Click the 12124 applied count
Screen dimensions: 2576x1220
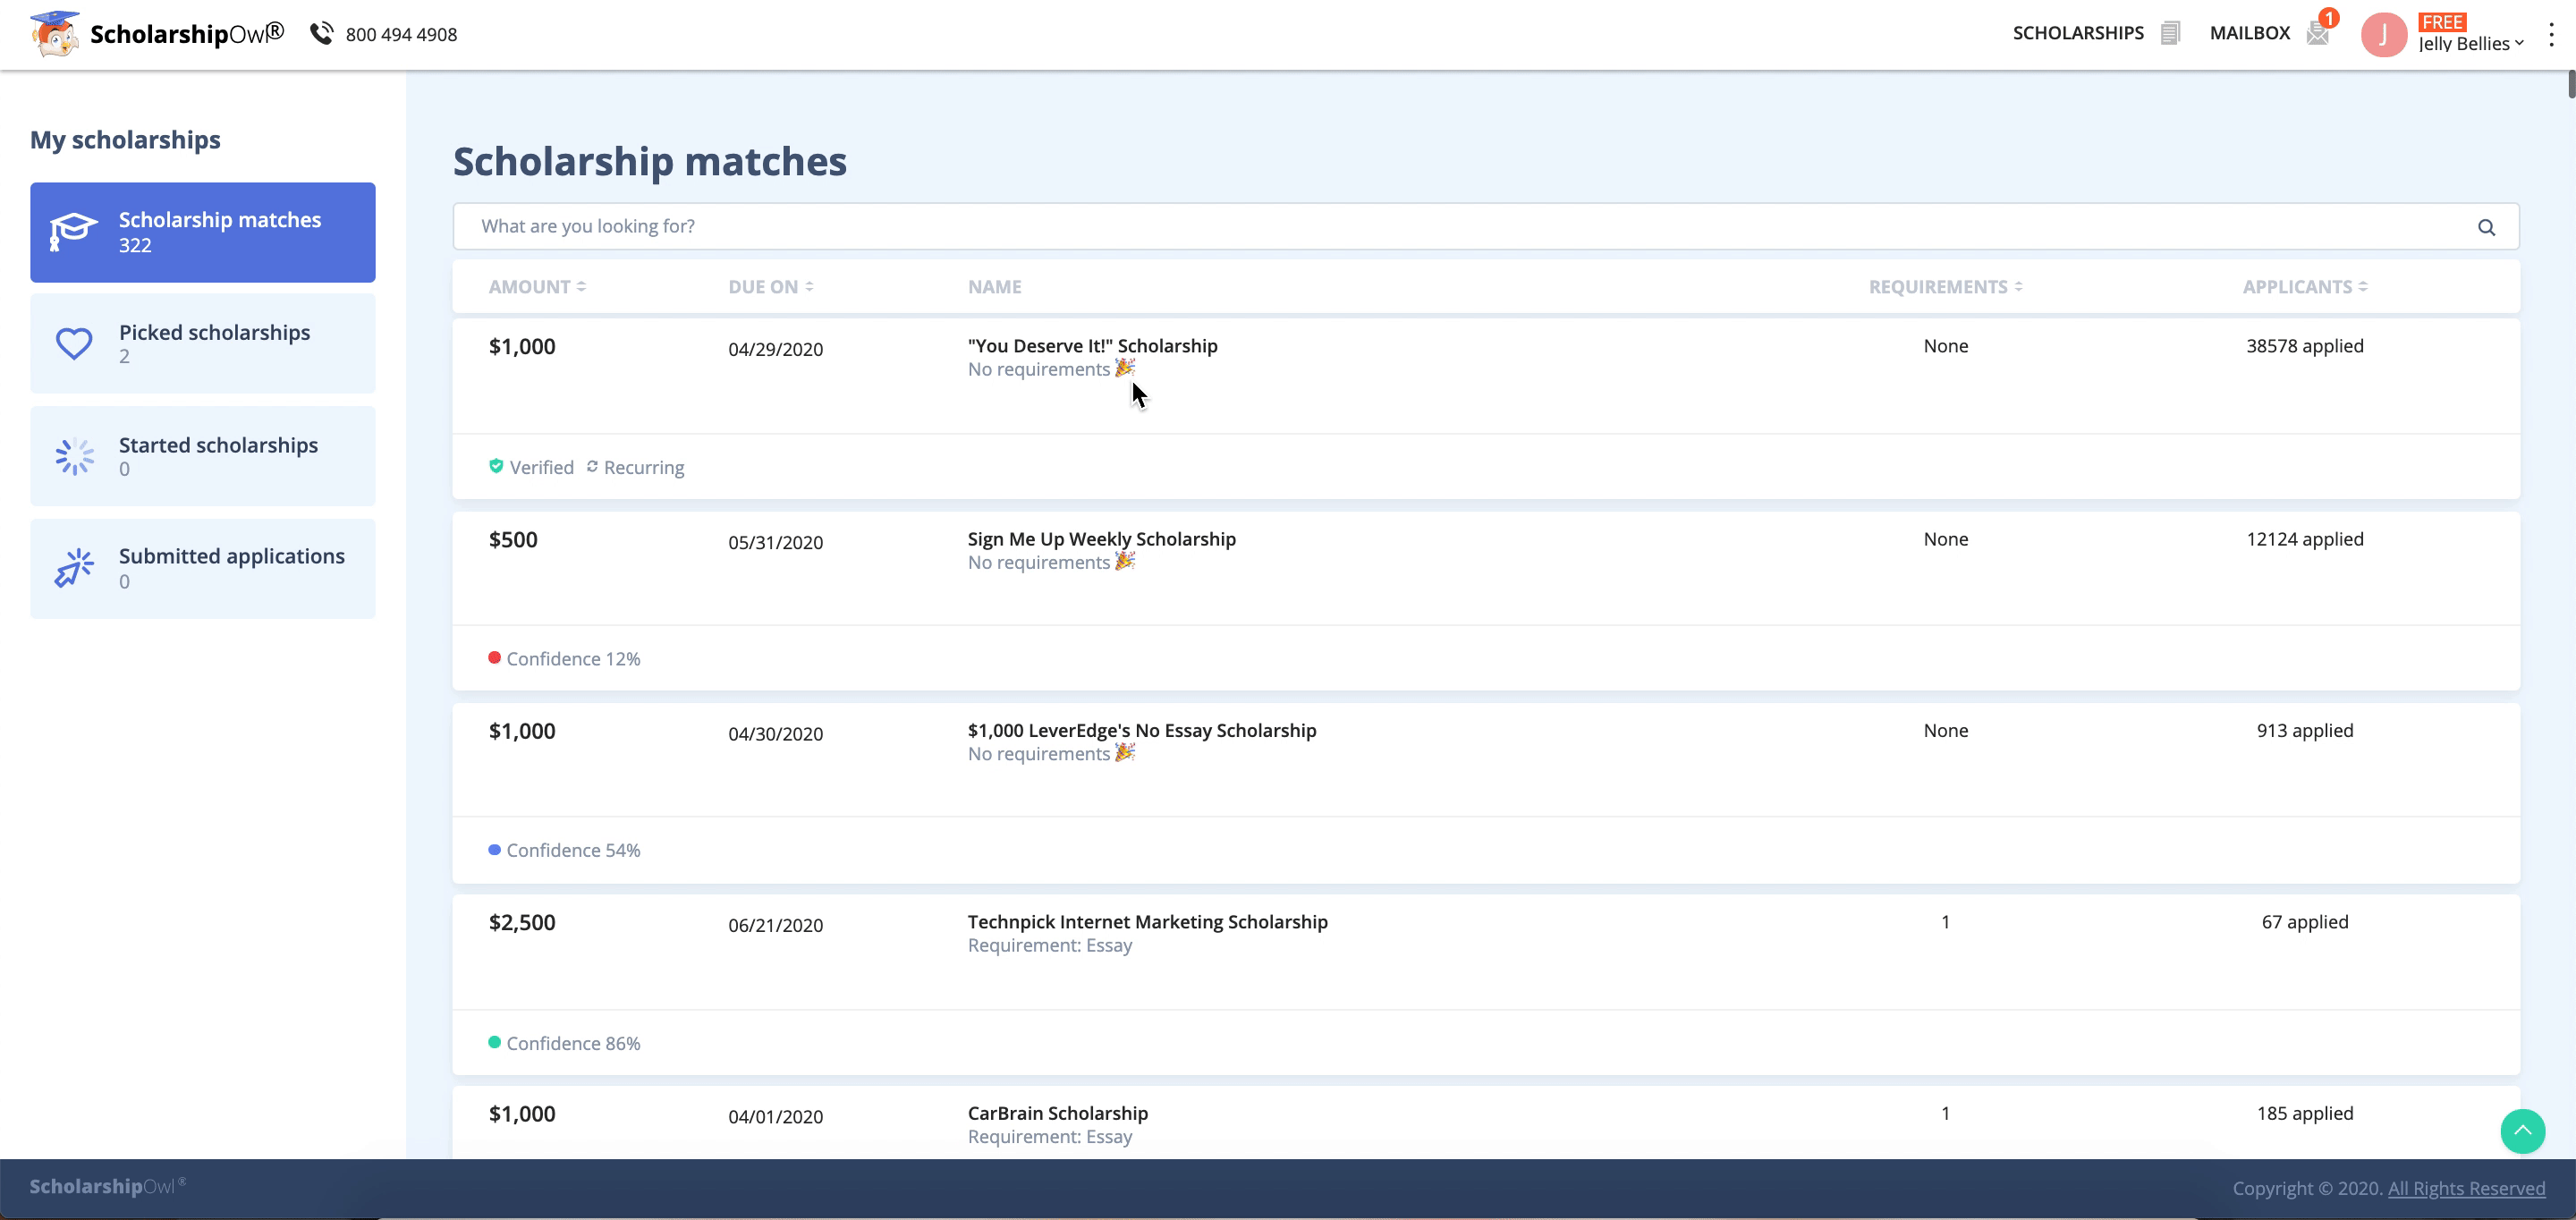coord(2304,539)
